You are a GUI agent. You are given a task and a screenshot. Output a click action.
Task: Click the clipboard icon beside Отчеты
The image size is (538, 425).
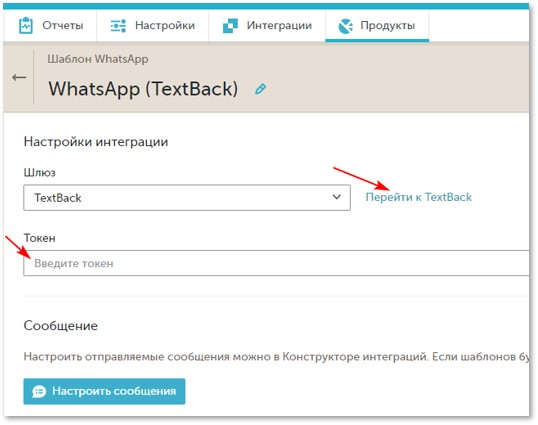tap(26, 26)
